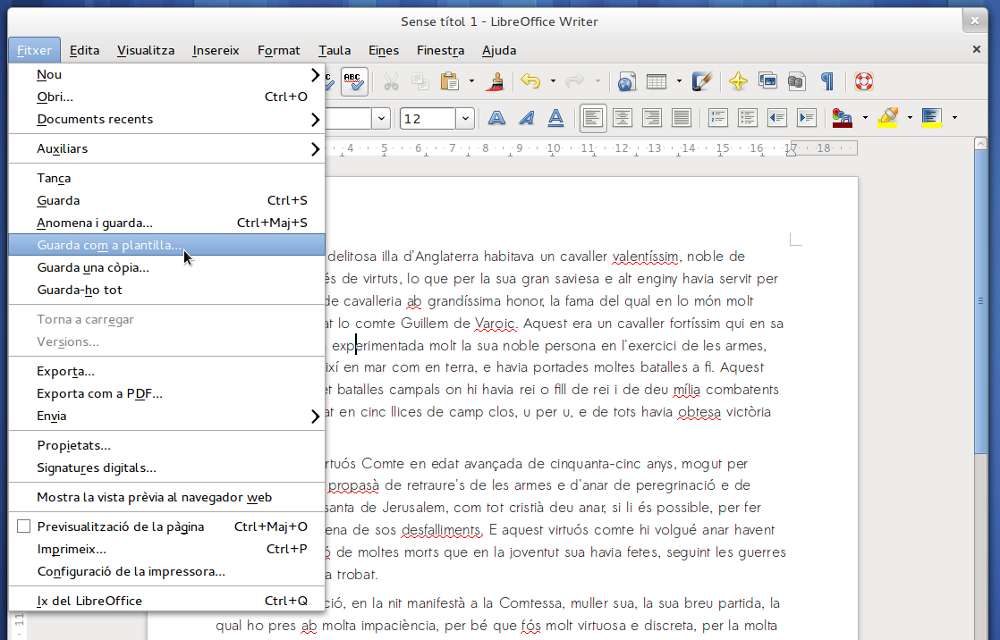Screen dimensions: 1000x640
Task: Open the Hyperlink globe icon
Action: pos(626,82)
